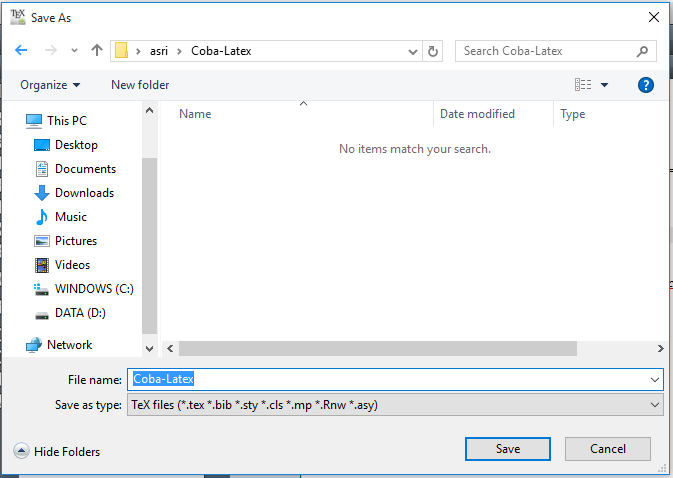Open Pictures in navigation pane
673x478 pixels.
coord(66,241)
